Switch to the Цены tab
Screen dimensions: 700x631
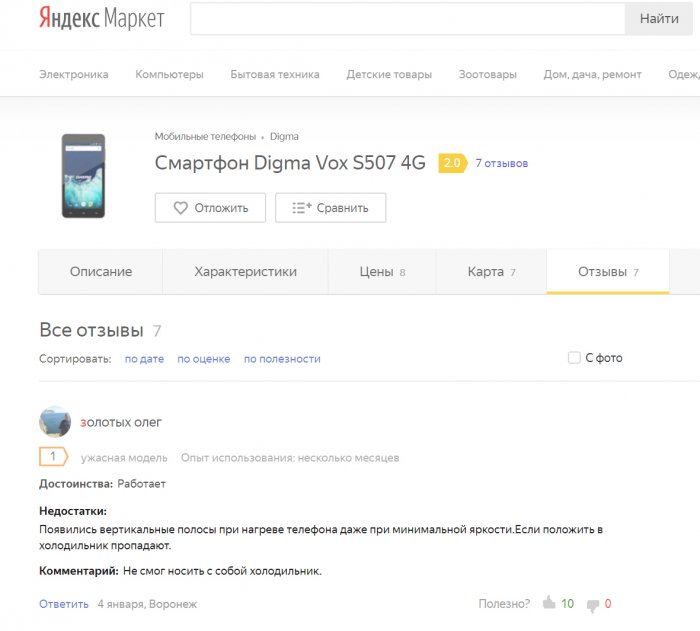coord(382,272)
